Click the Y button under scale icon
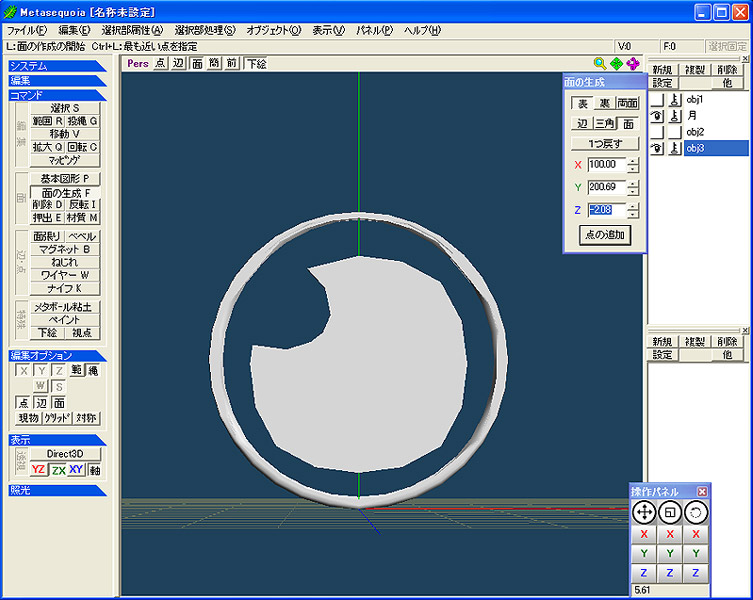The image size is (753, 600). [670, 553]
